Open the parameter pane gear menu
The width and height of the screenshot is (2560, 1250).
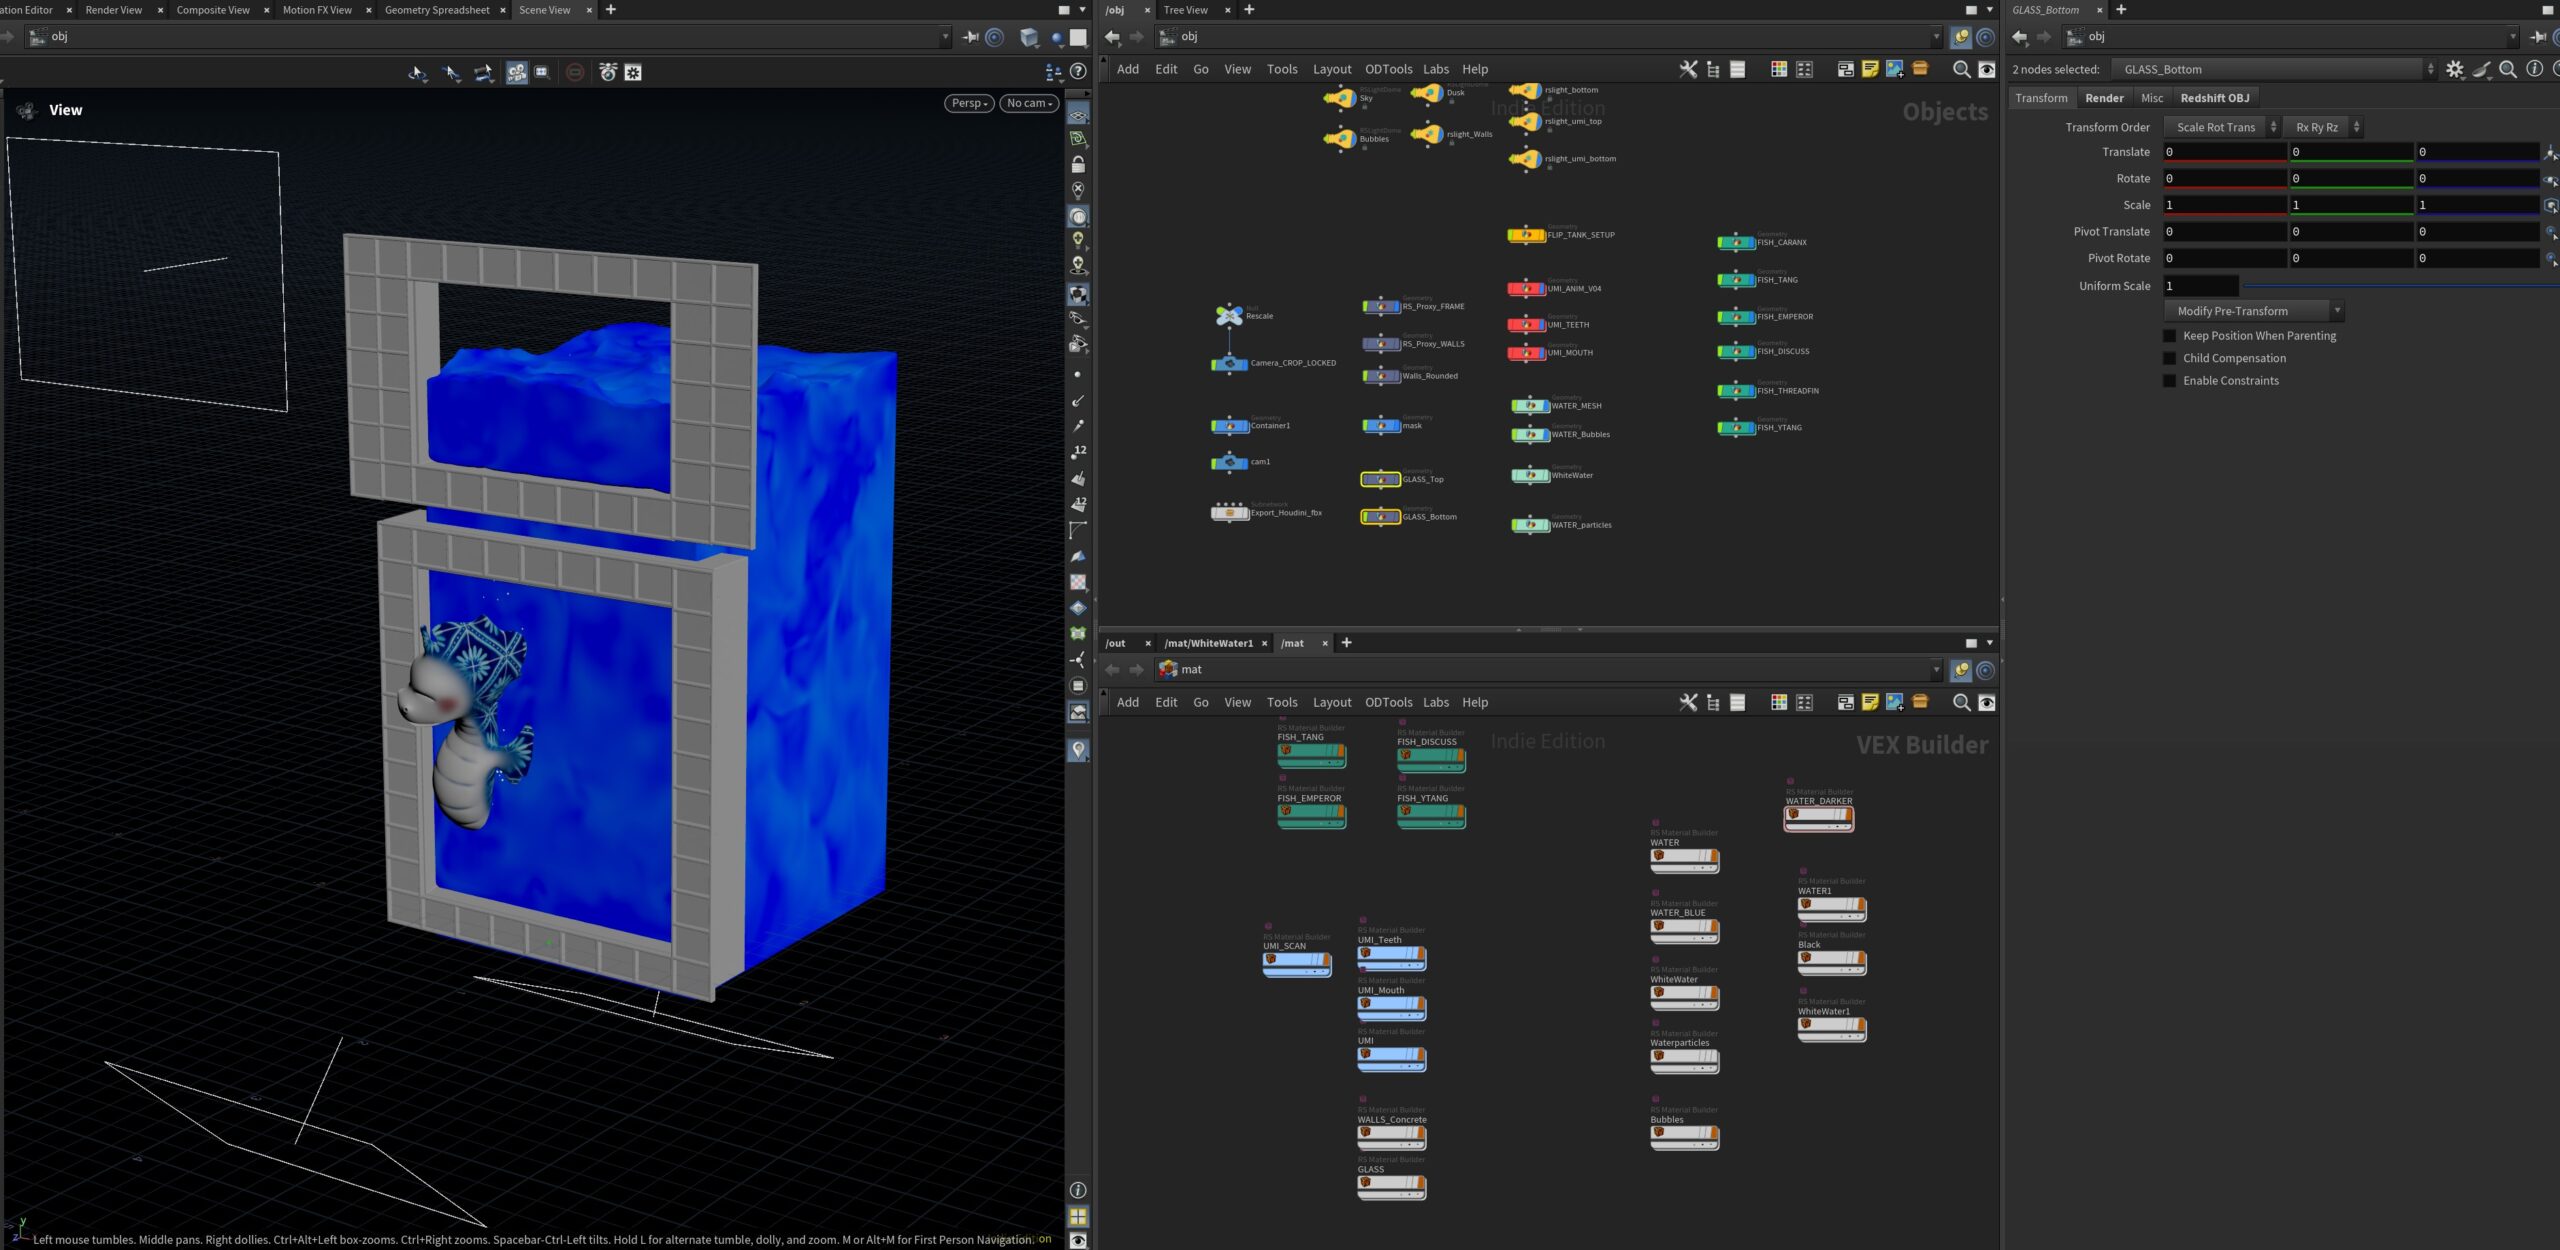[2454, 69]
